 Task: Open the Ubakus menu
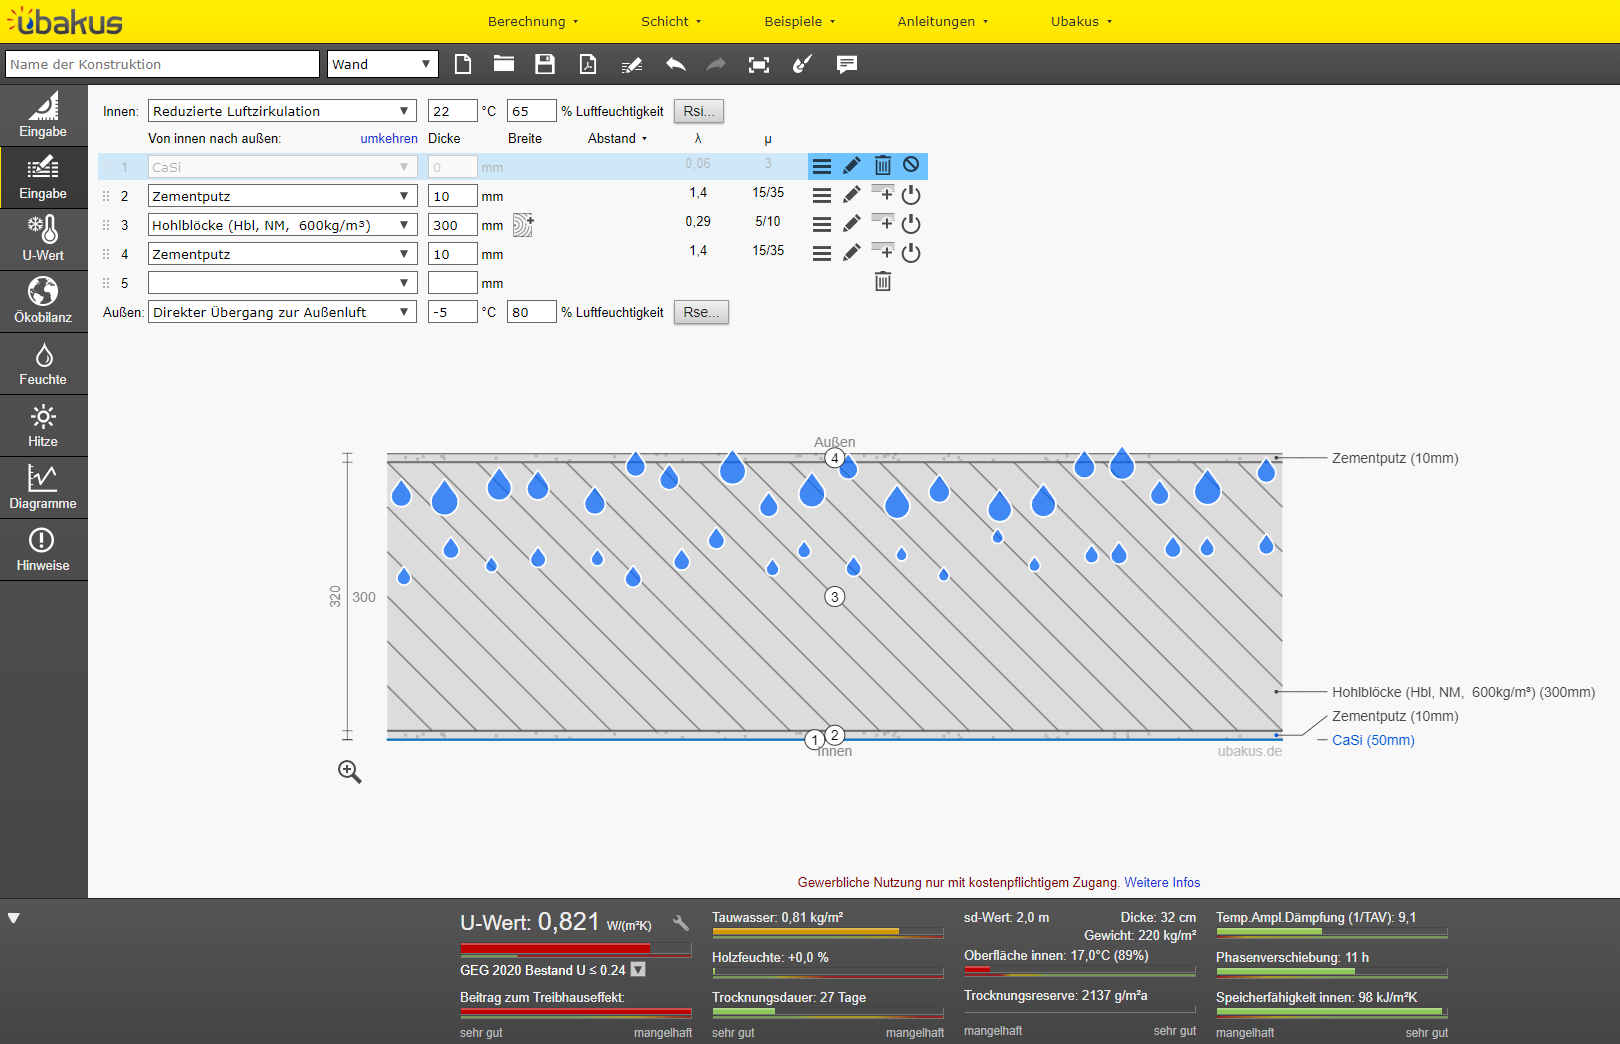(x=1082, y=21)
